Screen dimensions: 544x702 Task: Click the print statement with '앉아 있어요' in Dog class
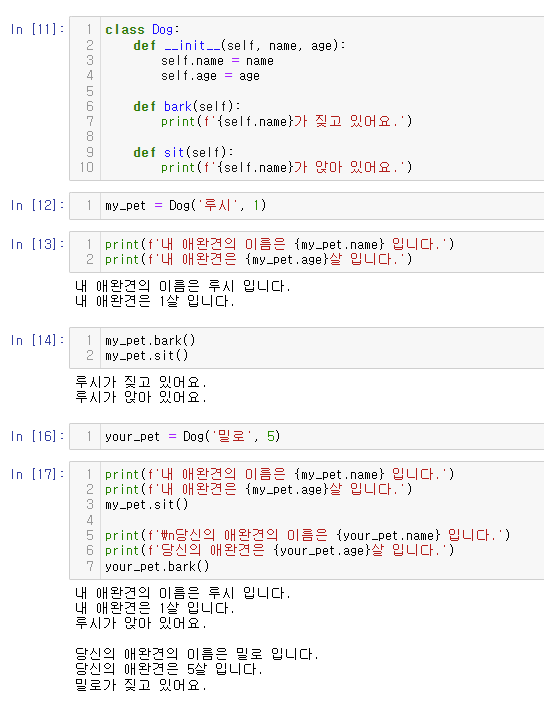[x=287, y=167]
